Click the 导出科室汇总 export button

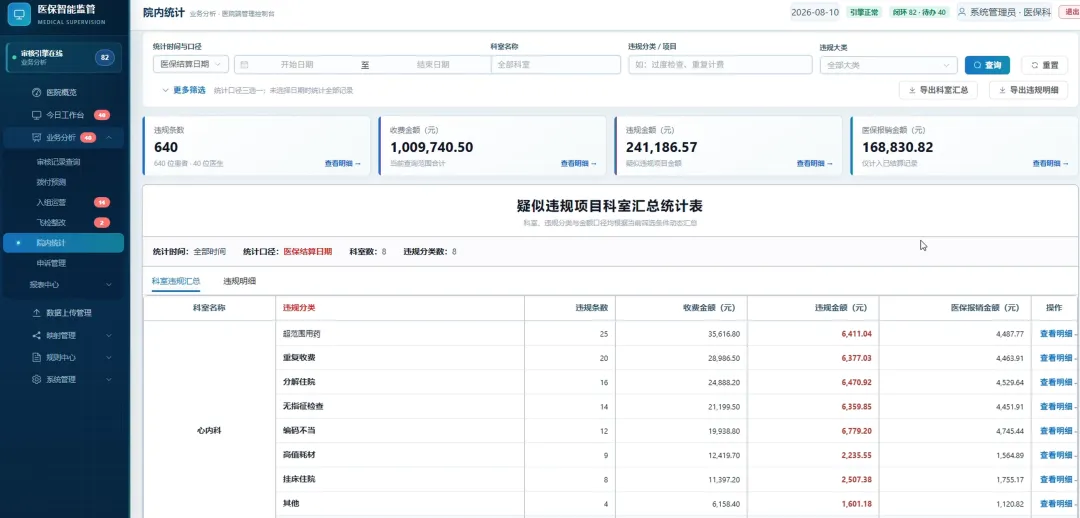tap(938, 90)
